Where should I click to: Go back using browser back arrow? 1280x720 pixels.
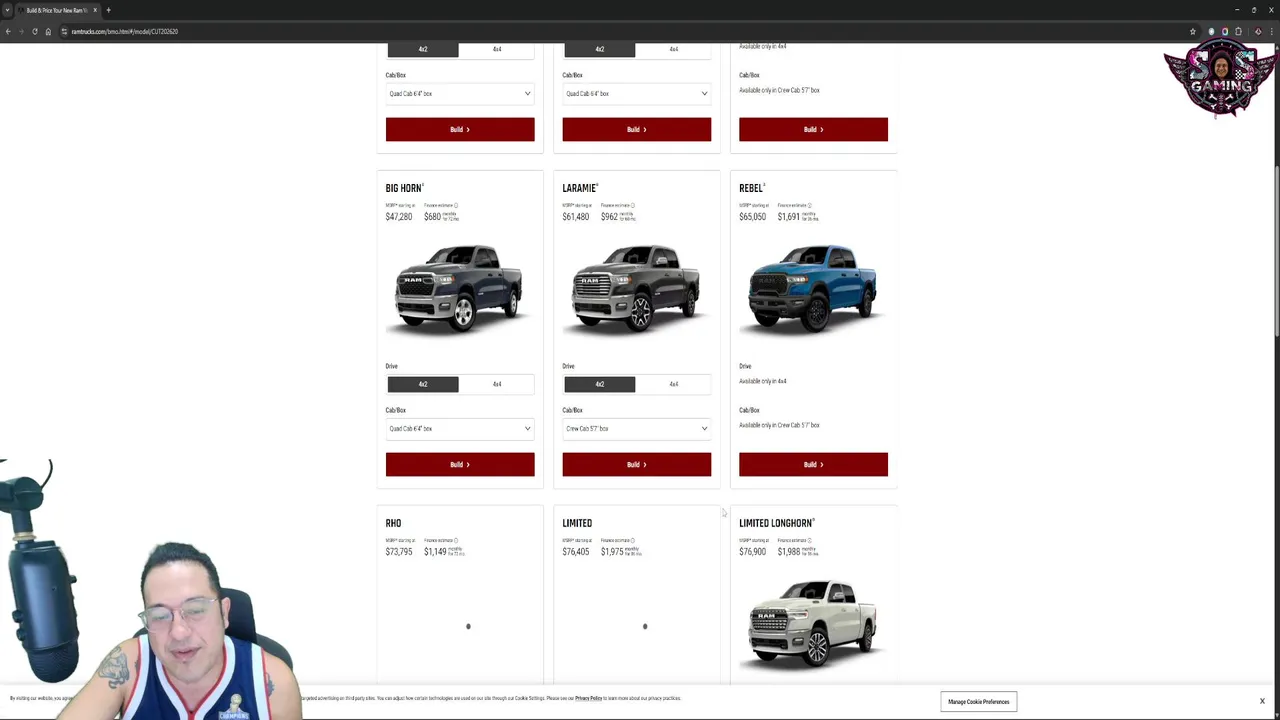coord(8,31)
